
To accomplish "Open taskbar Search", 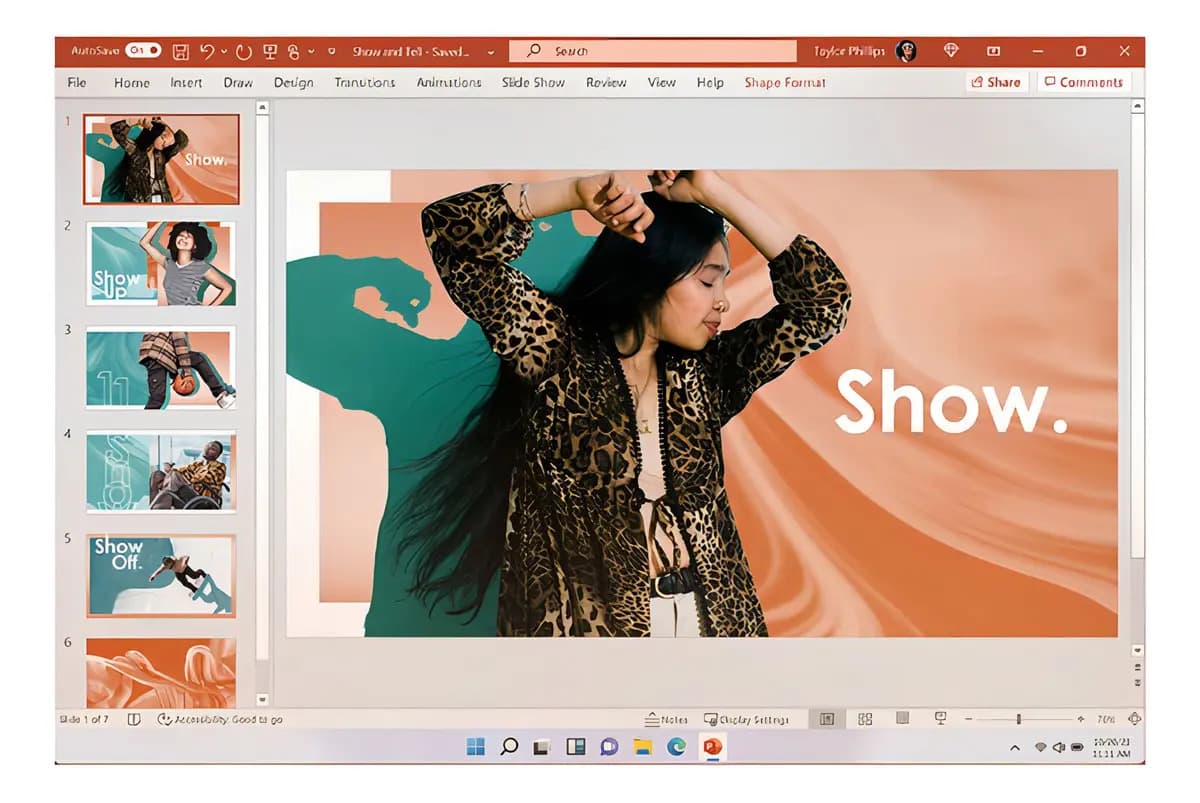I will pyautogui.click(x=509, y=746).
